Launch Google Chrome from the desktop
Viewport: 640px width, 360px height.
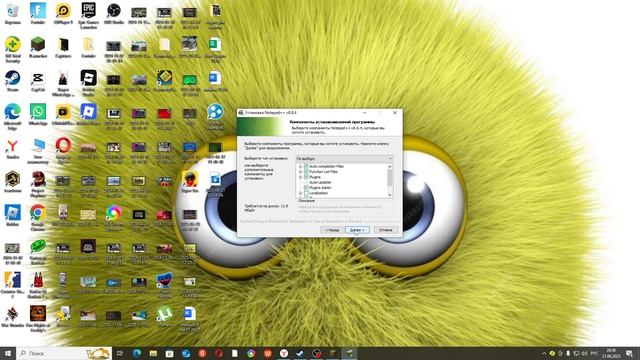coord(38,218)
